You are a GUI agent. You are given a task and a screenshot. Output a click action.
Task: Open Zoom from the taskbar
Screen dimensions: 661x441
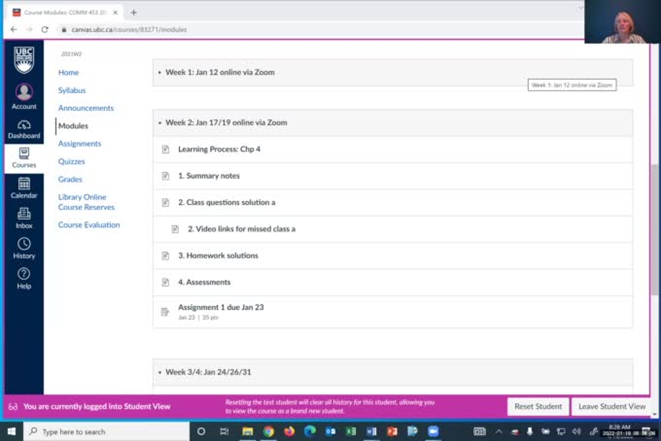[x=433, y=431]
